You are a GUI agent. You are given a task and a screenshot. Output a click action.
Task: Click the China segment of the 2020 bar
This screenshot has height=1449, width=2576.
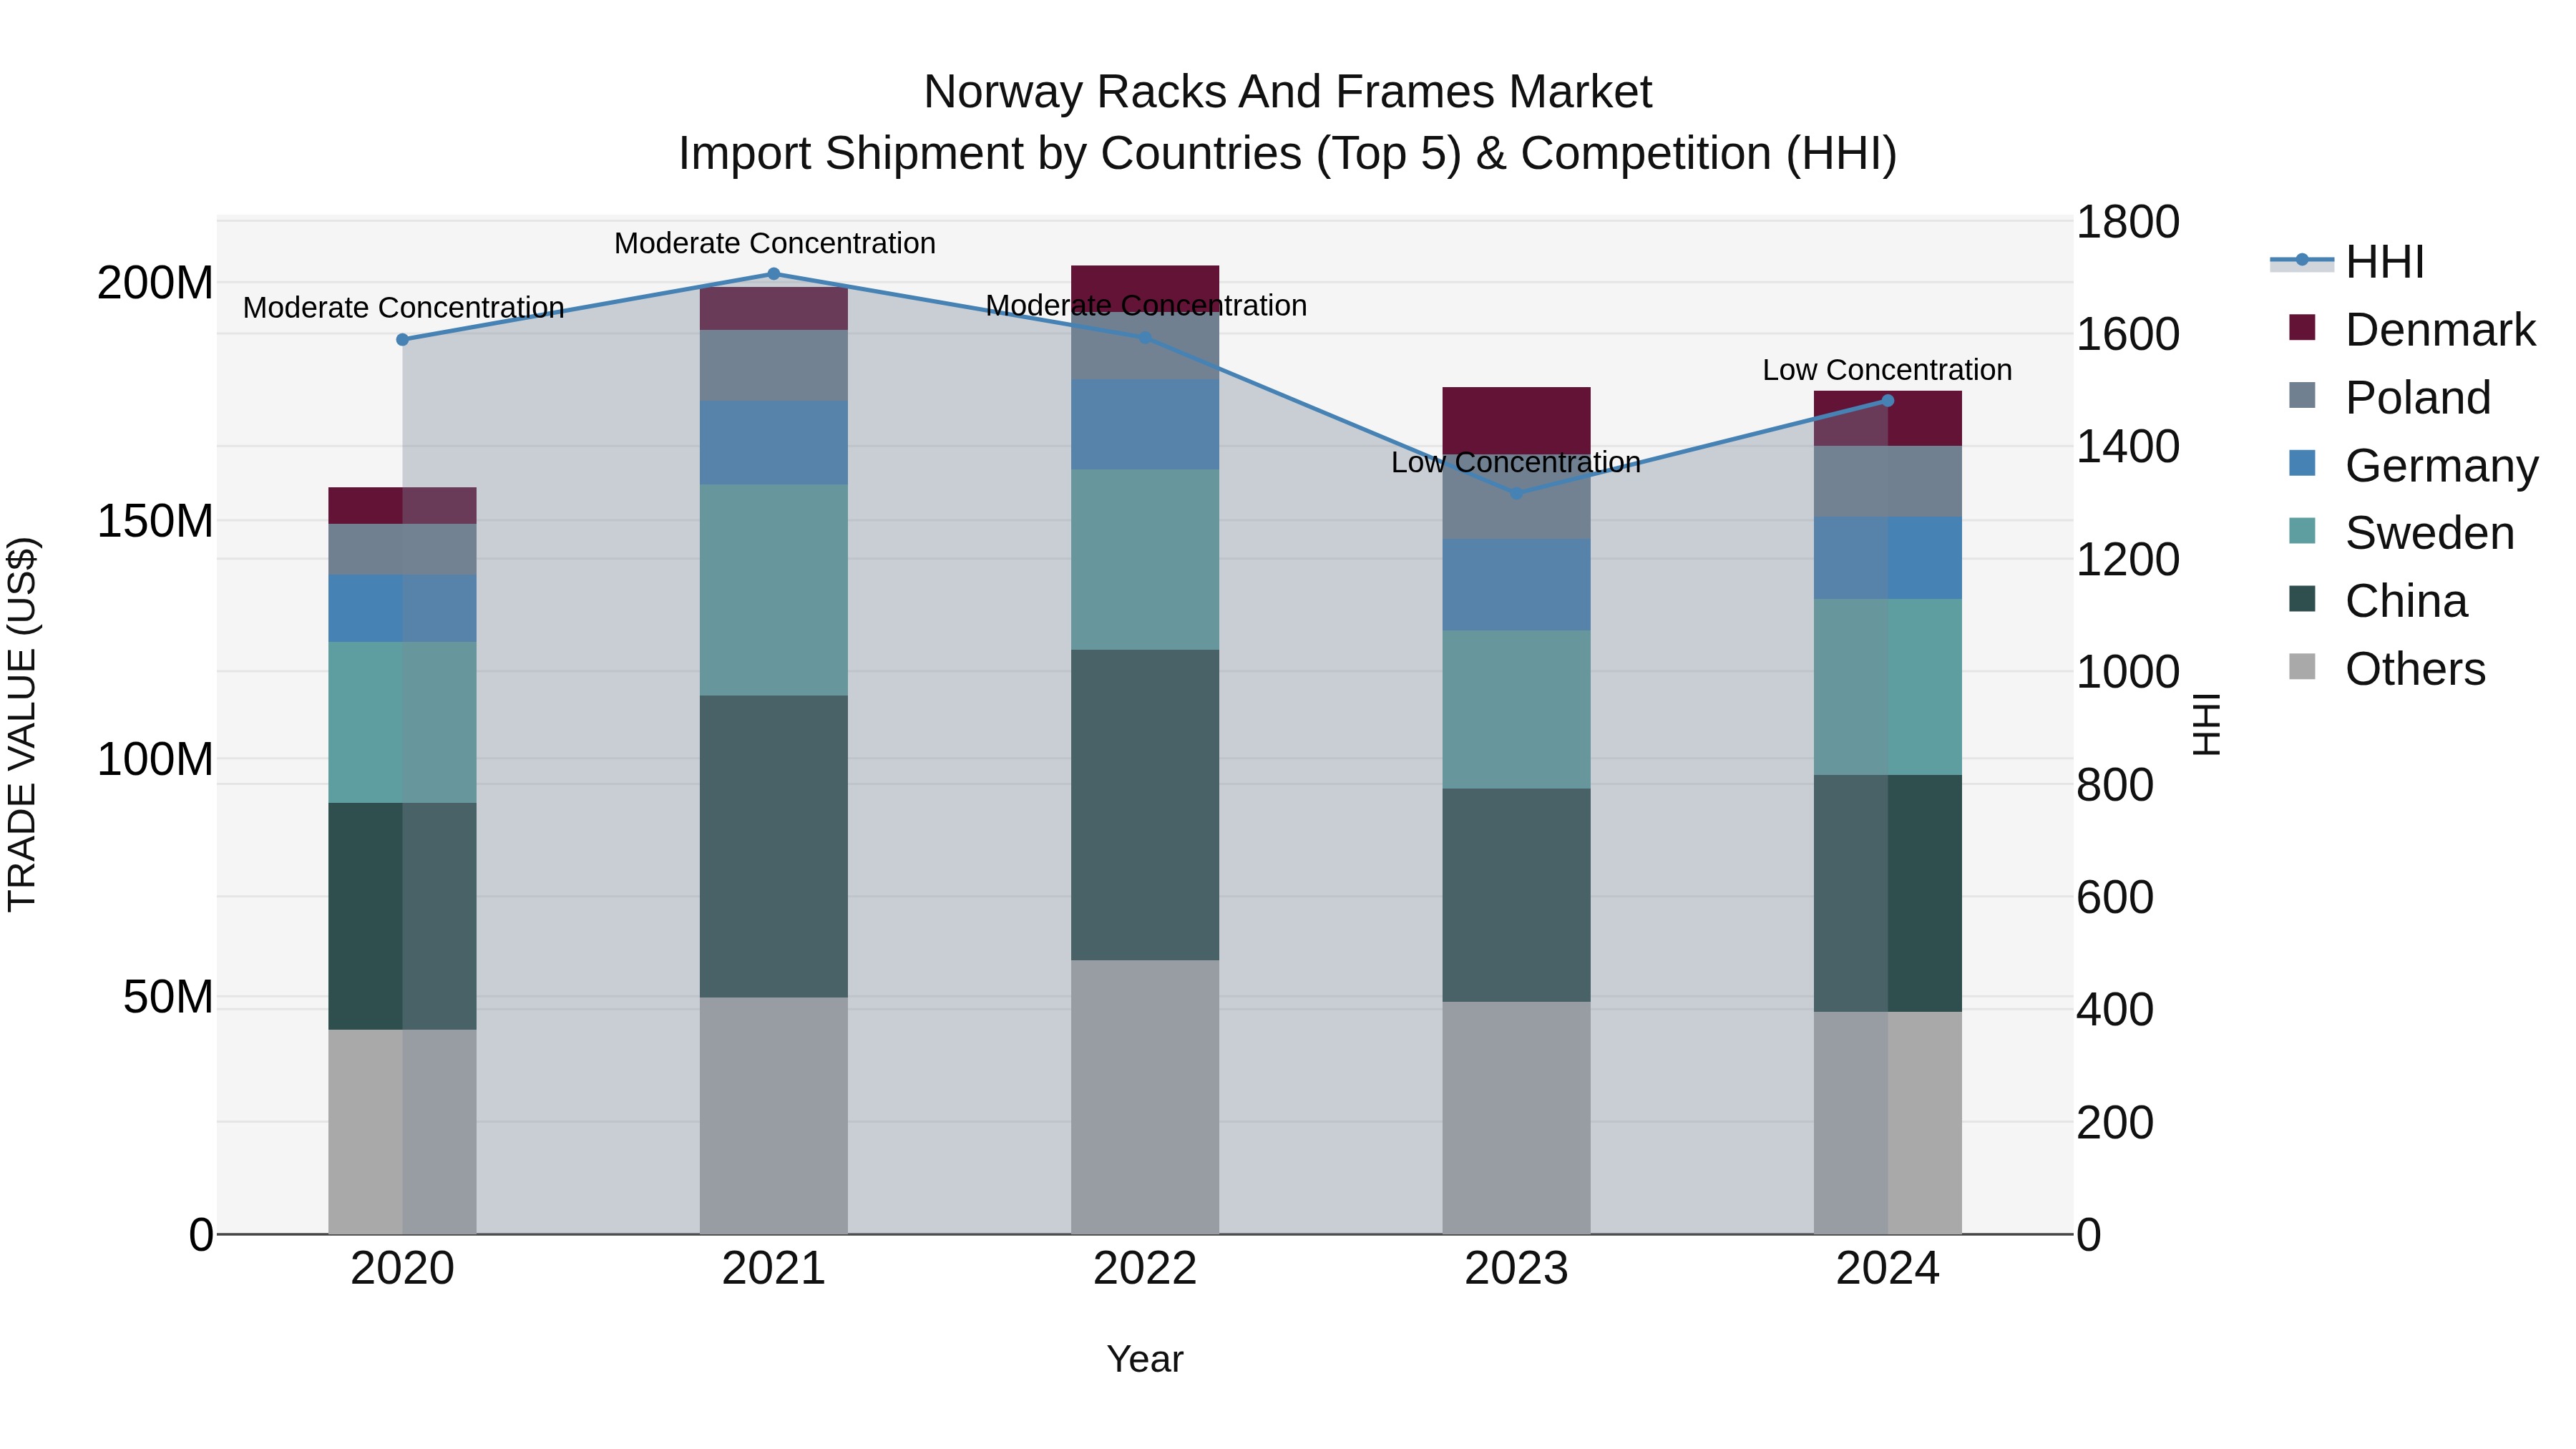pyautogui.click(x=403, y=916)
